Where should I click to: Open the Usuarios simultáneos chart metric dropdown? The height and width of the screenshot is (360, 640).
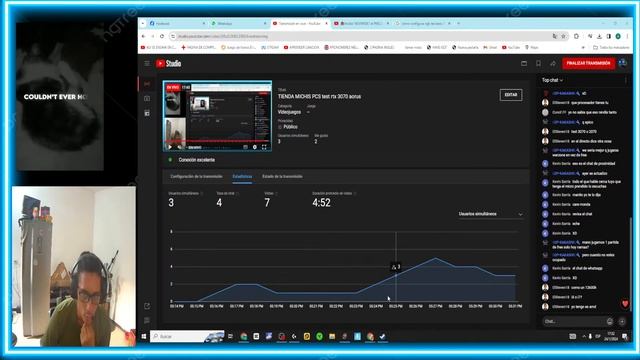(x=490, y=214)
